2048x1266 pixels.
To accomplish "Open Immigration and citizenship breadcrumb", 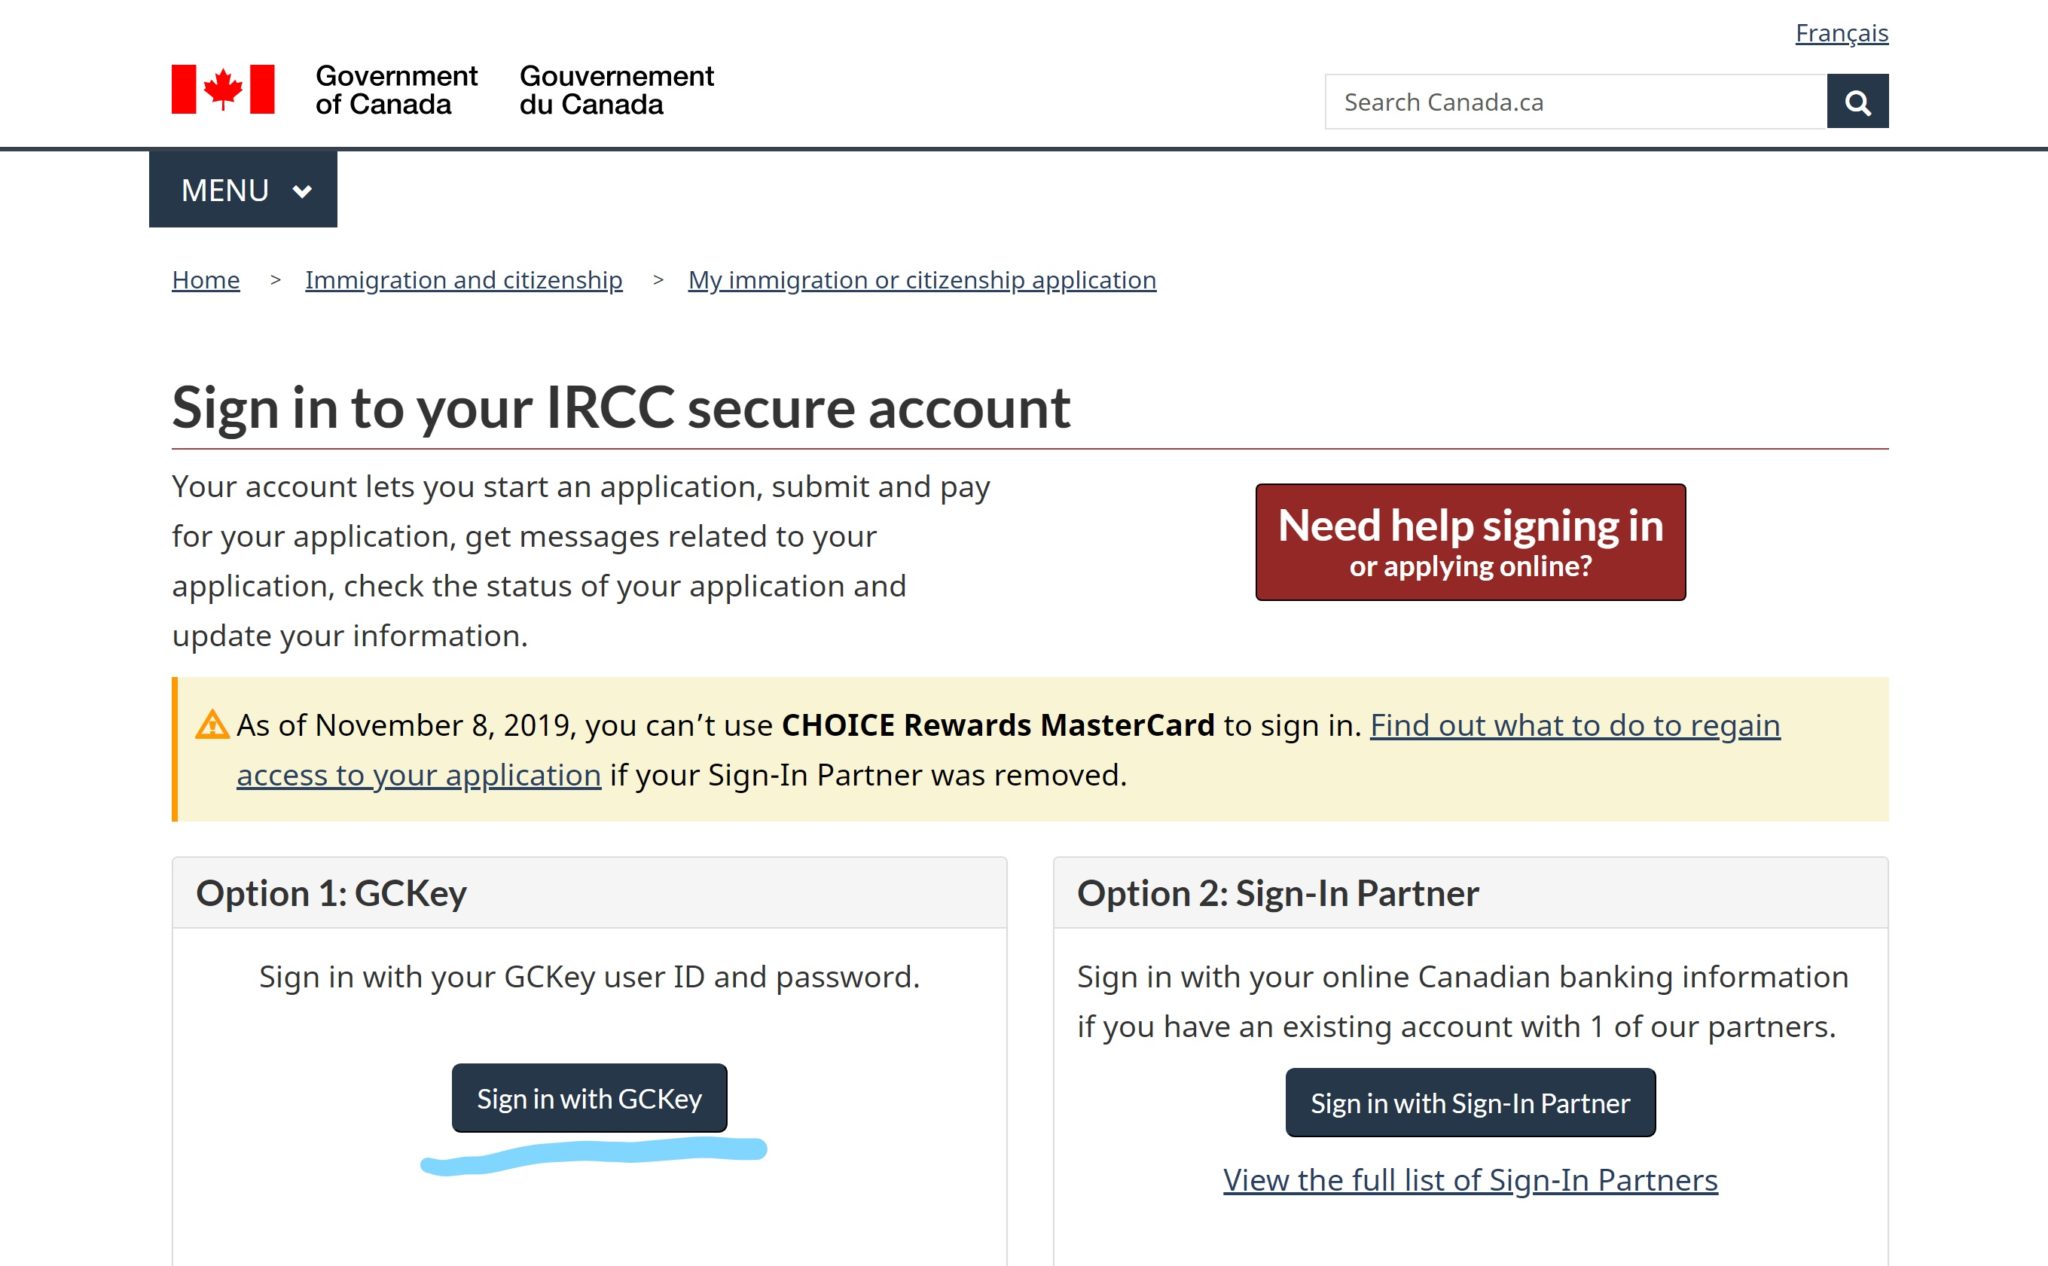I will tap(464, 280).
